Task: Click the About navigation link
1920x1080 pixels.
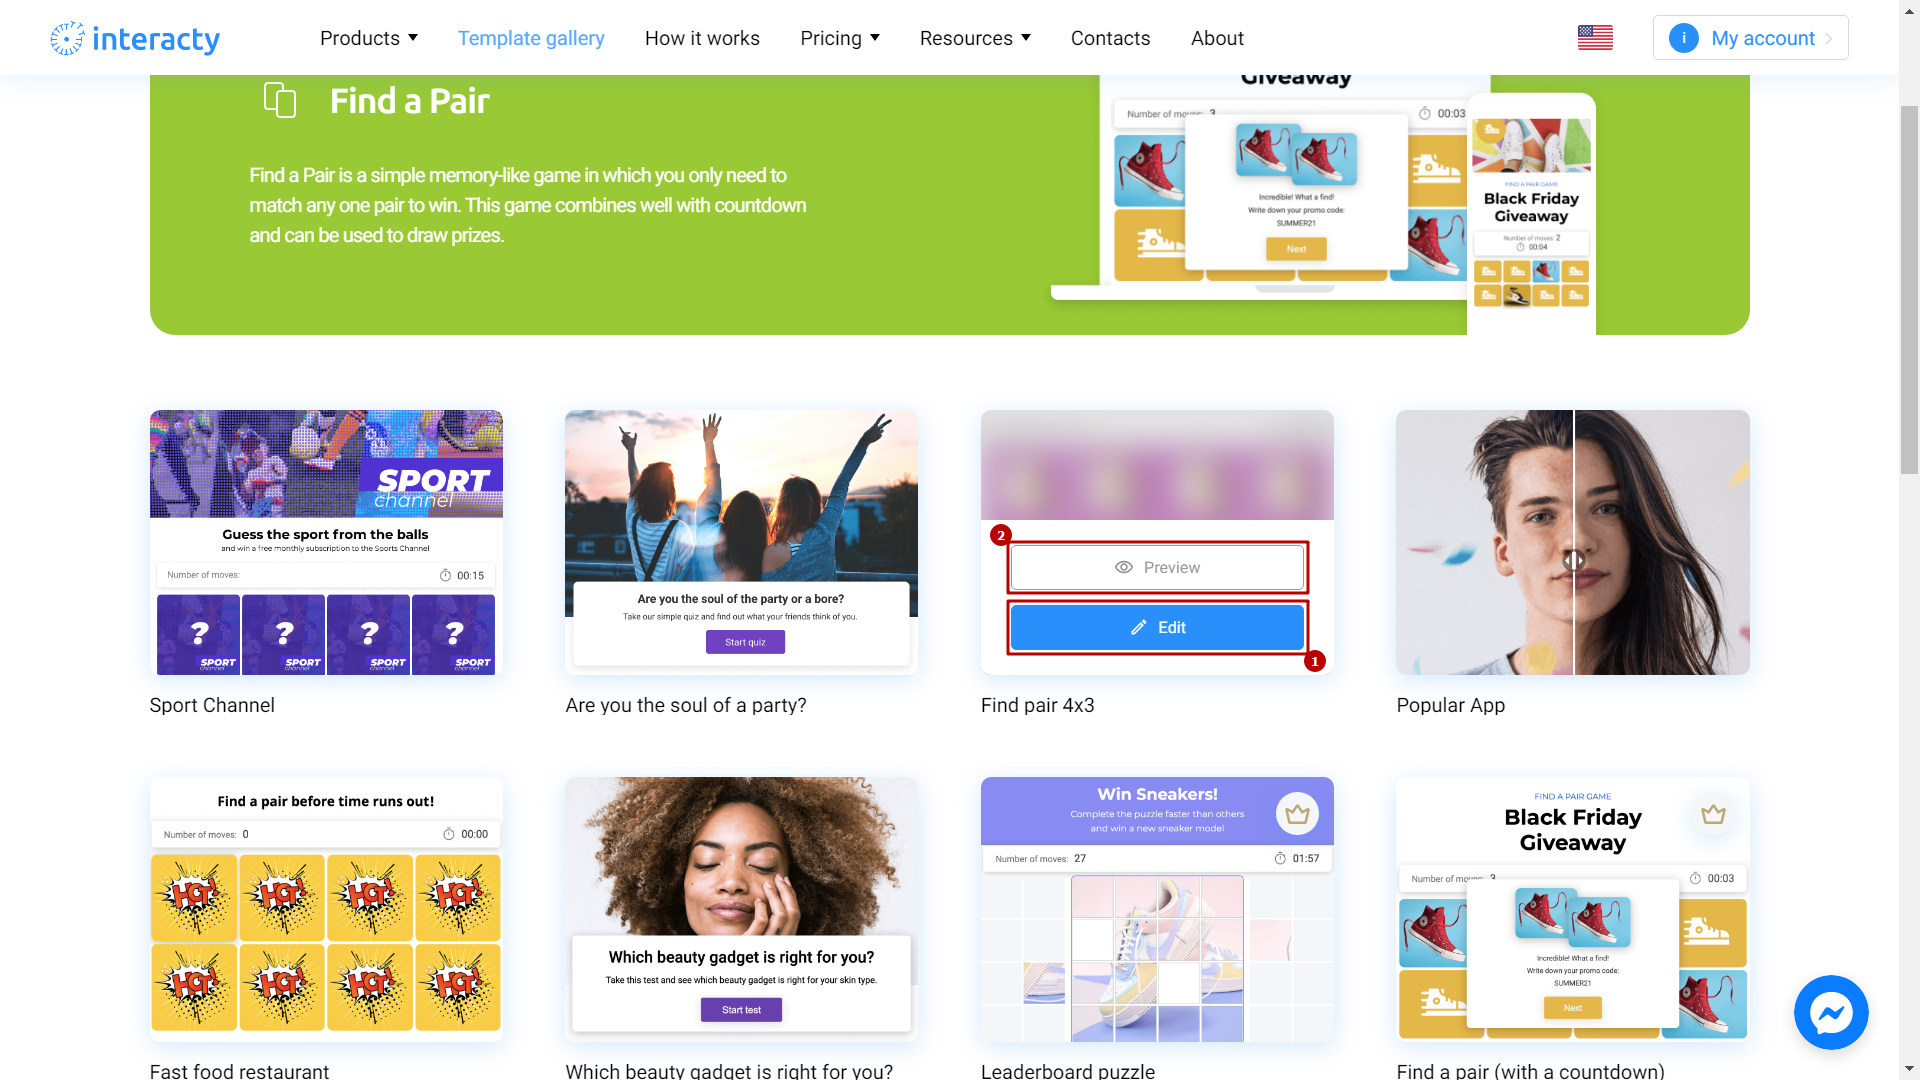Action: point(1217,37)
